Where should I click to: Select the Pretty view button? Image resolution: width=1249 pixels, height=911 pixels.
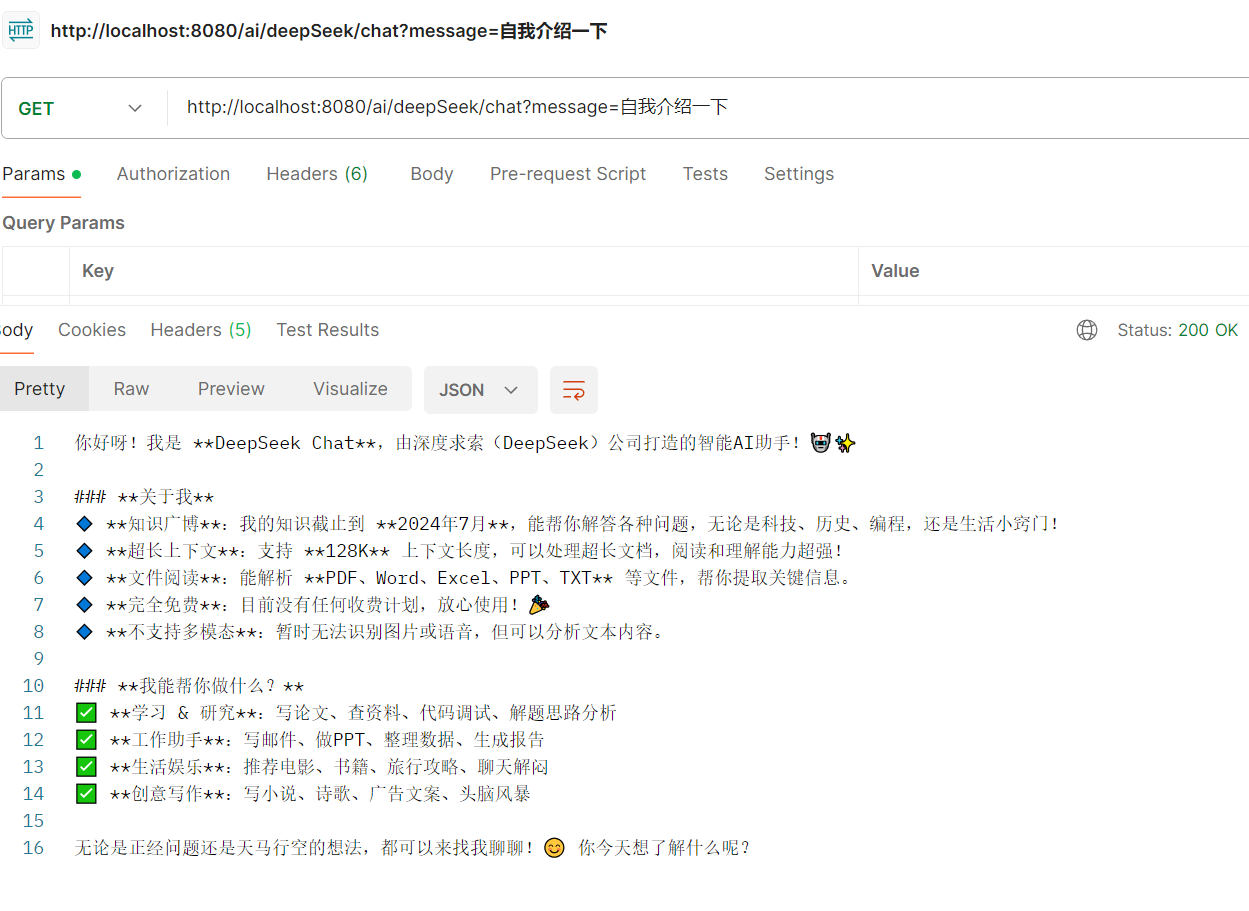tap(44, 389)
